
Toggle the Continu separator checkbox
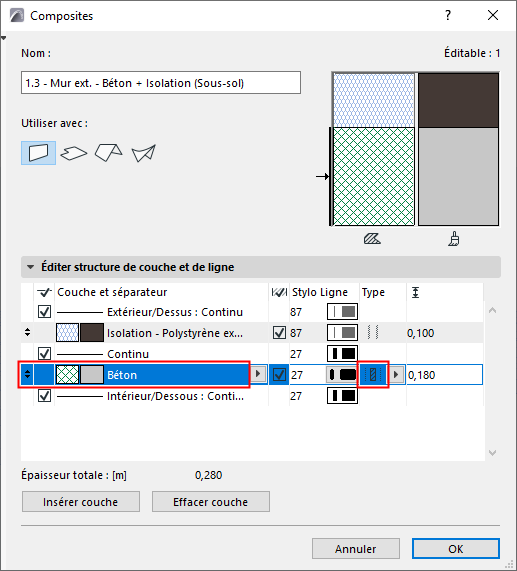[x=44, y=354]
